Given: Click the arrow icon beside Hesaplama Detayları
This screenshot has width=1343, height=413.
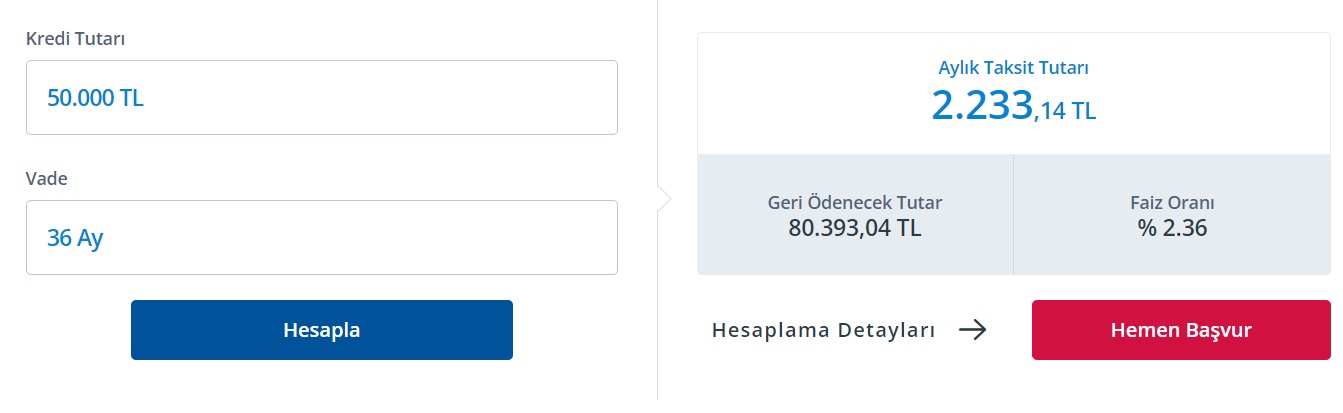Looking at the screenshot, I should pos(972,330).
